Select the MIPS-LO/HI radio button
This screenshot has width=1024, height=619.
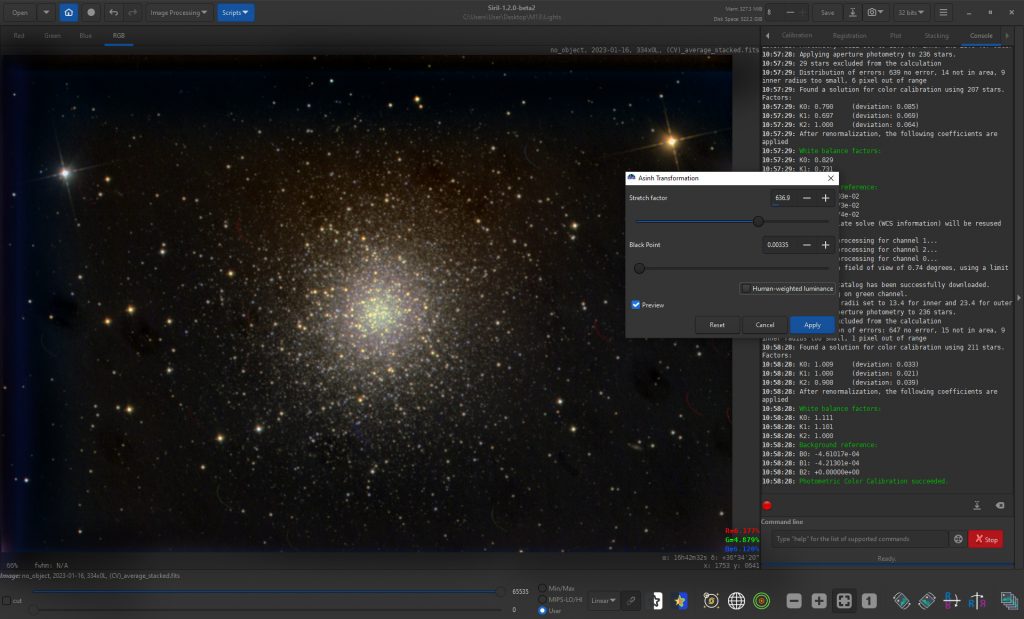point(542,599)
